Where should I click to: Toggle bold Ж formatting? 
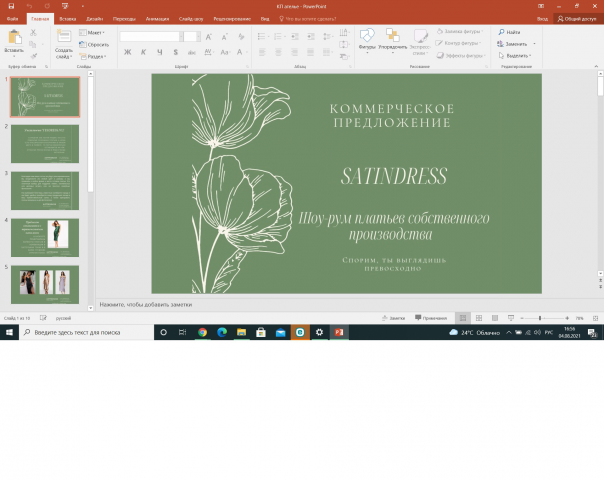pyautogui.click(x=128, y=52)
